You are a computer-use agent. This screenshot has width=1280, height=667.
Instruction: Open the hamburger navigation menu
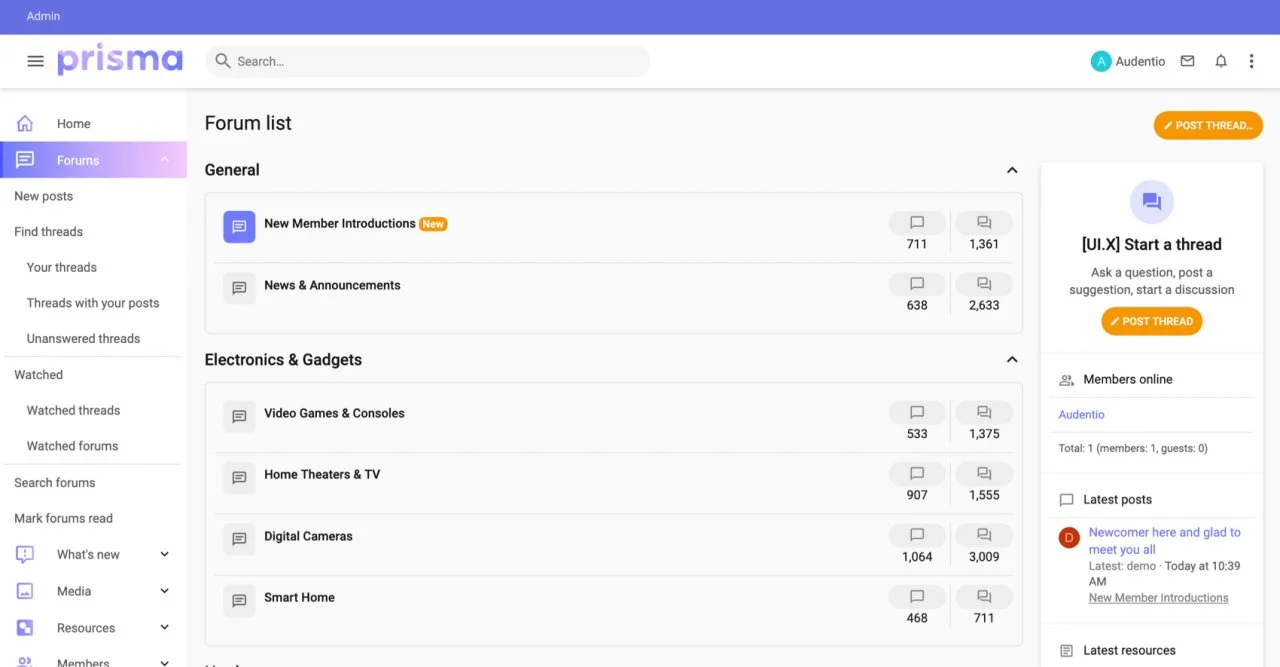coord(35,61)
